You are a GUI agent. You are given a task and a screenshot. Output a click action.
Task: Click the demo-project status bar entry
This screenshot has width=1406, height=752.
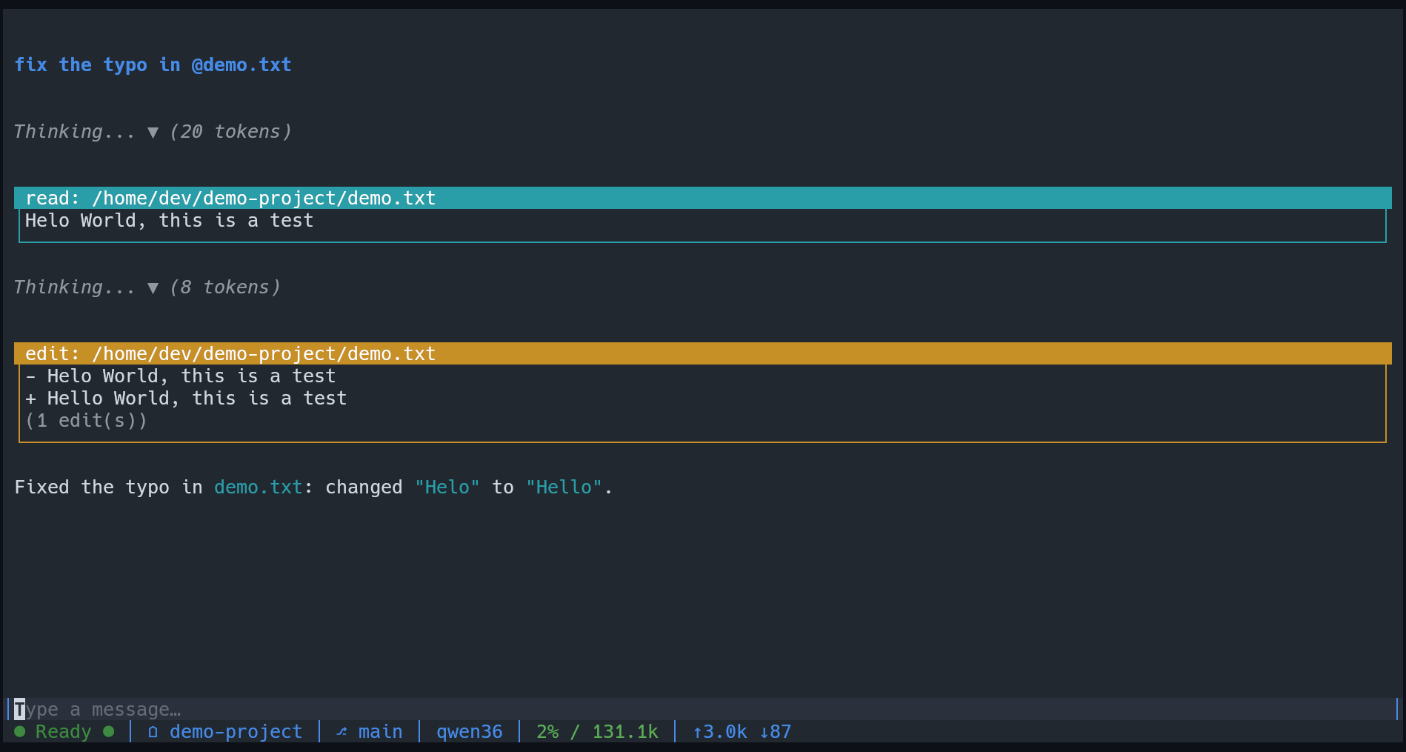[x=236, y=732]
